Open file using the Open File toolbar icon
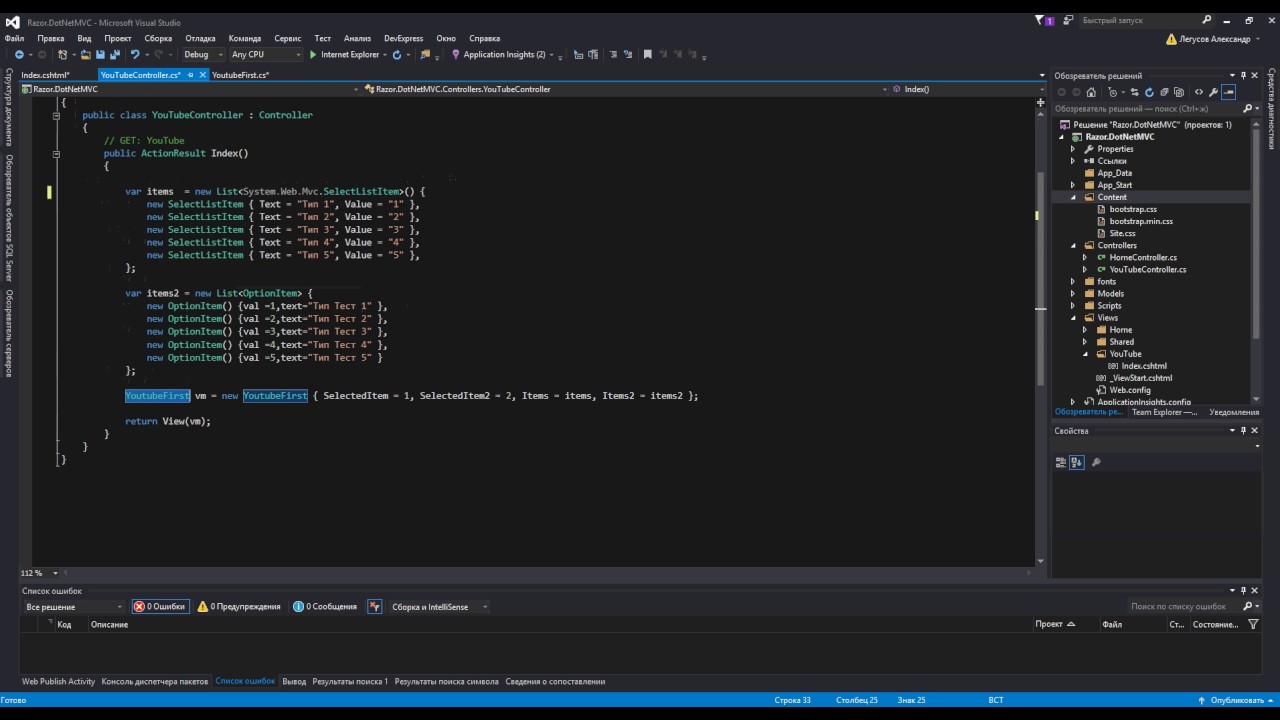 (x=86, y=54)
